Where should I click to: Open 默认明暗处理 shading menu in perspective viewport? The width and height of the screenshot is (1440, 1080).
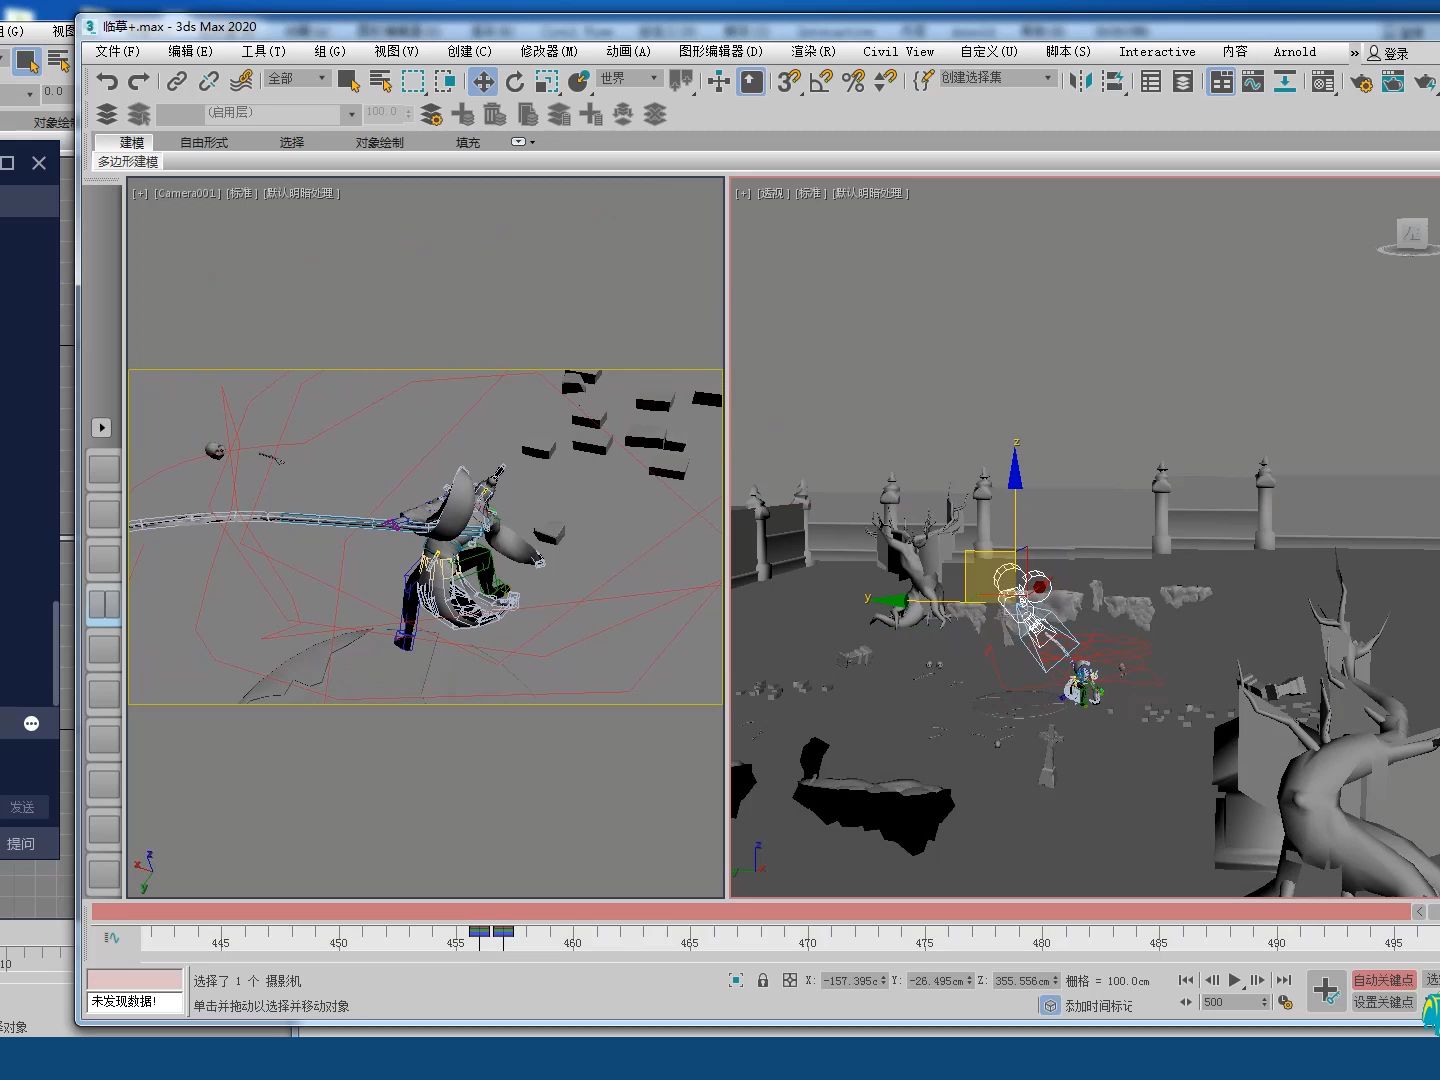(x=870, y=193)
